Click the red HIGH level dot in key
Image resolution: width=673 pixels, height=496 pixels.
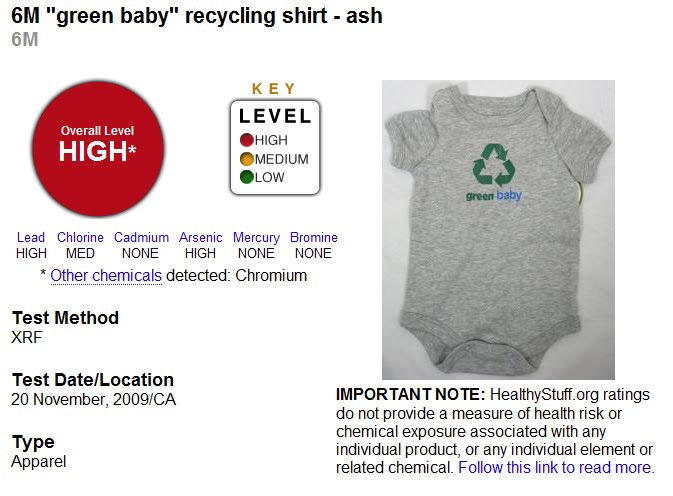pos(246,140)
